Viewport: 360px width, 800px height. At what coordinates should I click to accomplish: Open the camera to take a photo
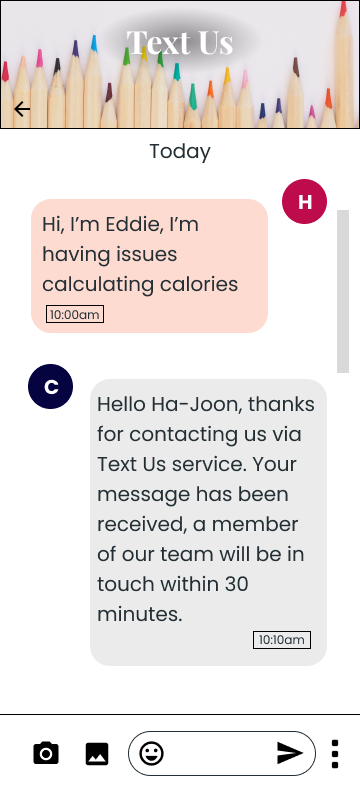[46, 753]
